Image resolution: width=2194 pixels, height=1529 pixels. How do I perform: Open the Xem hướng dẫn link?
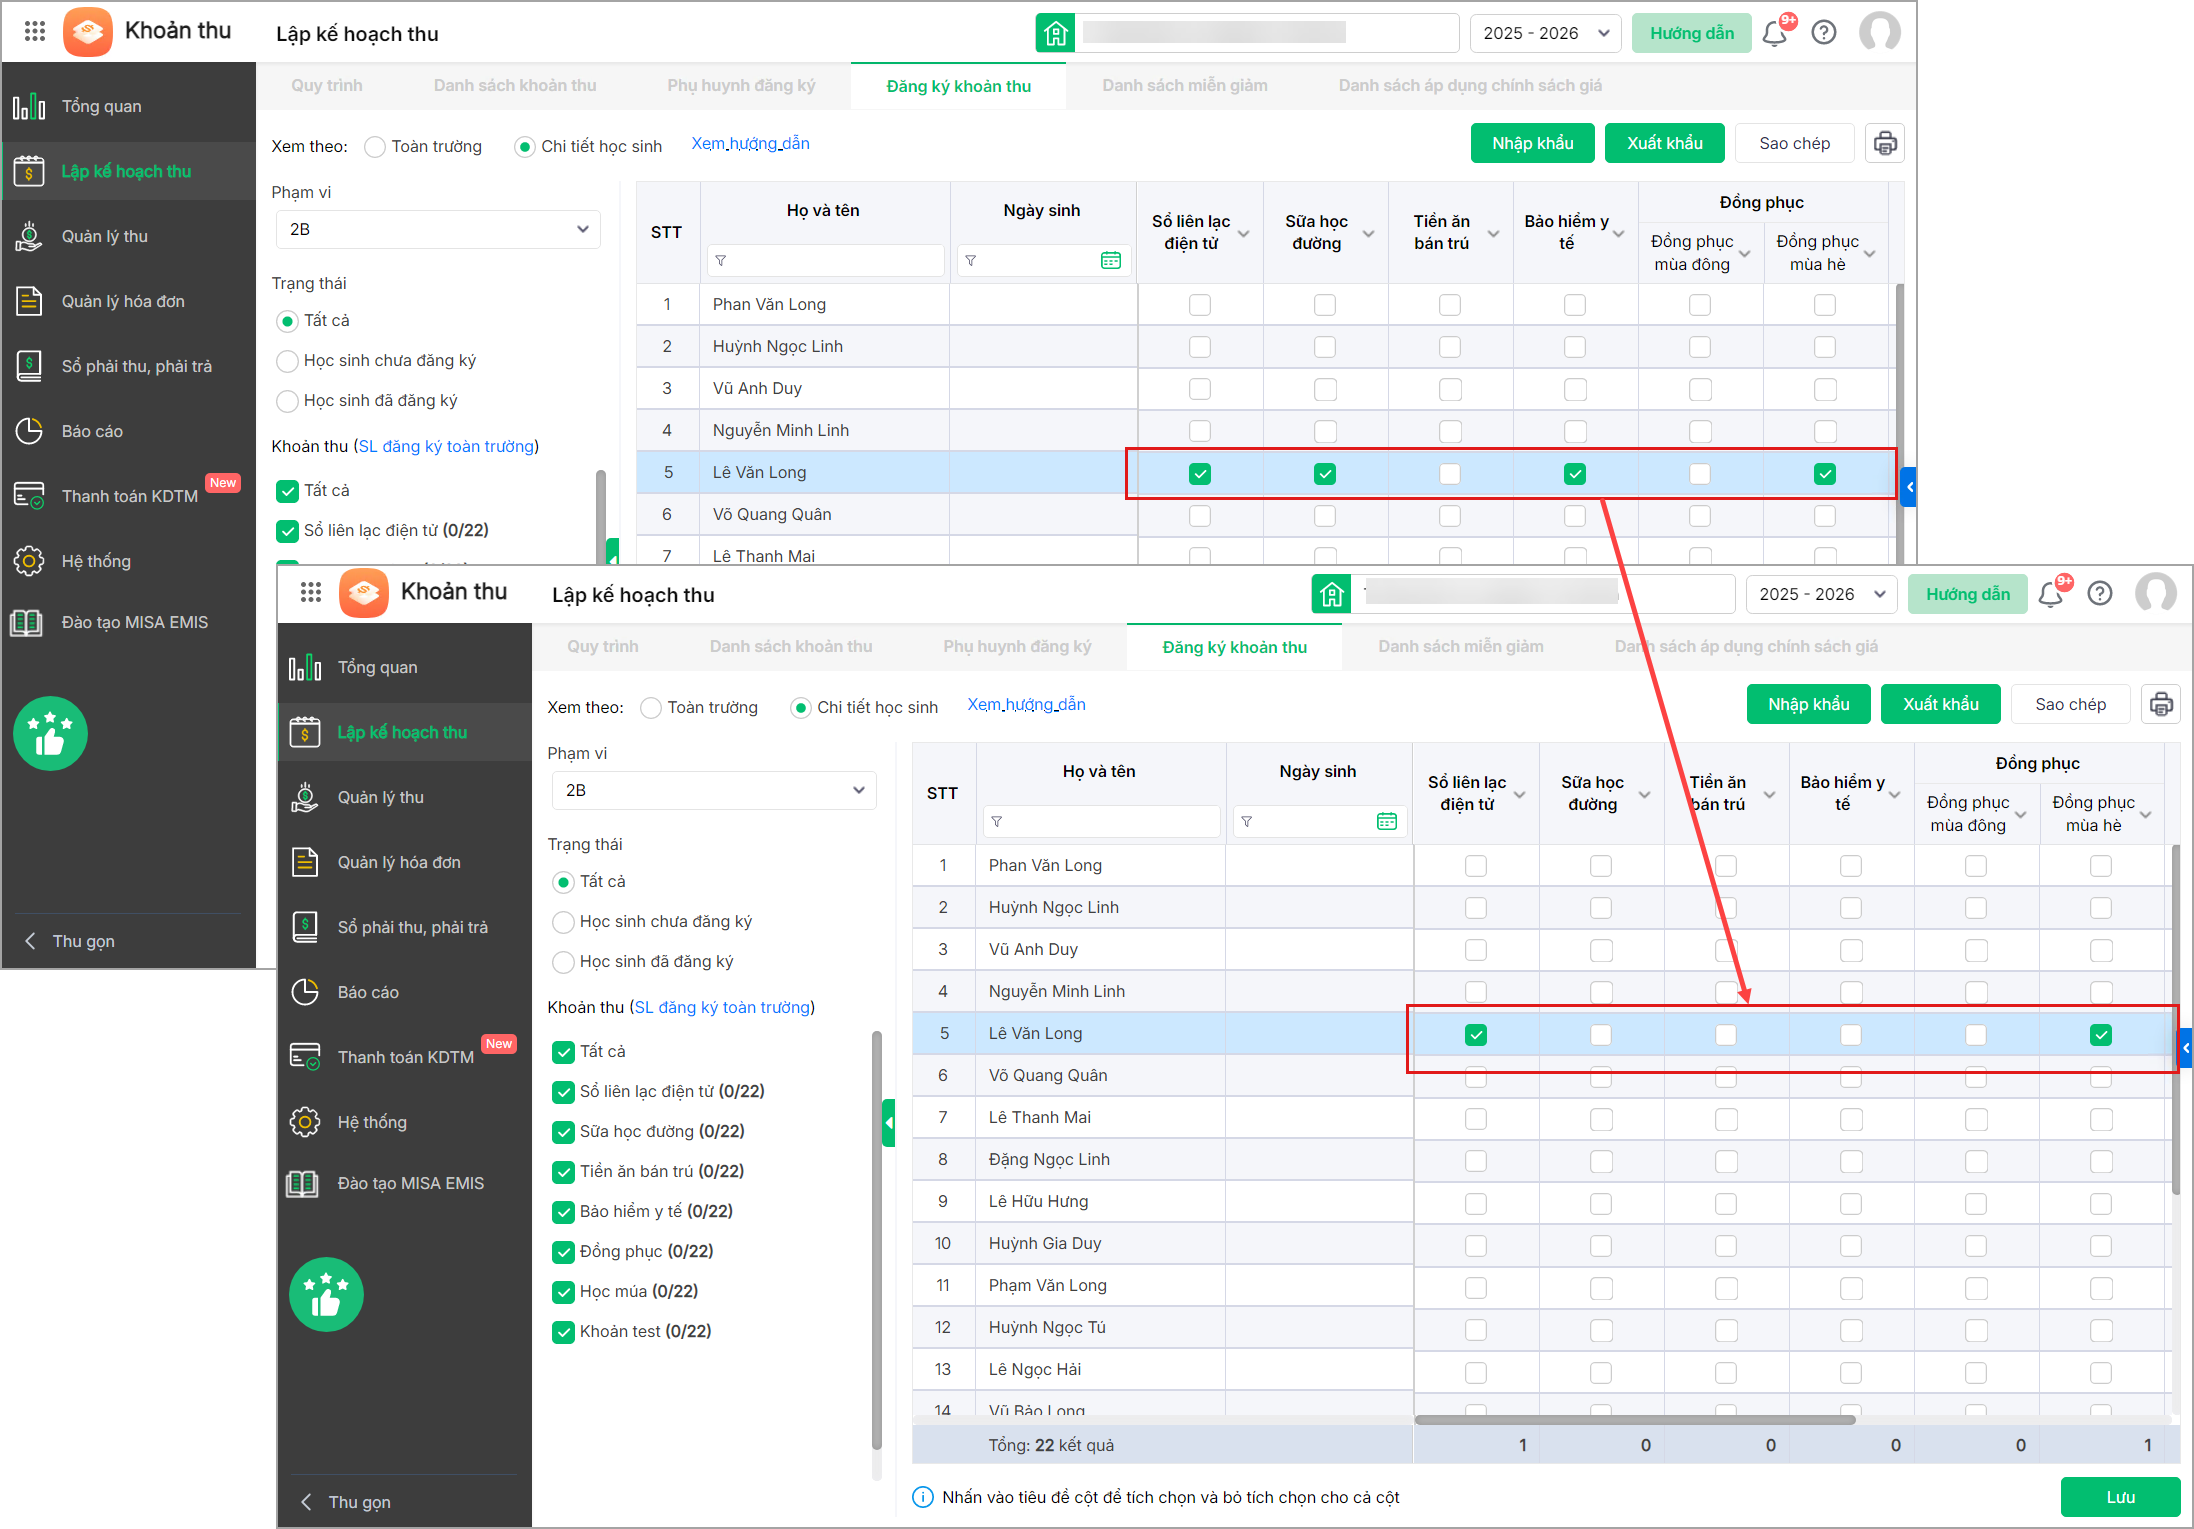pos(1026,705)
